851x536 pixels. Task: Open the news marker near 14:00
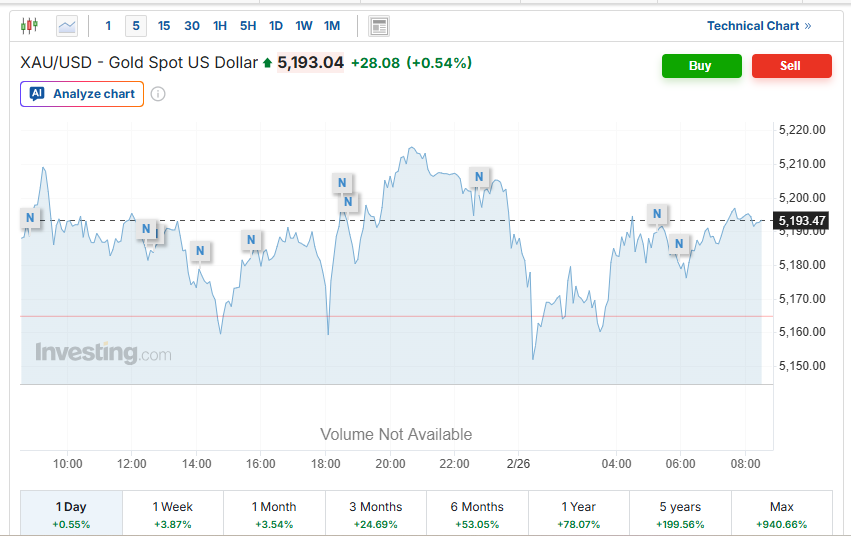[x=200, y=250]
